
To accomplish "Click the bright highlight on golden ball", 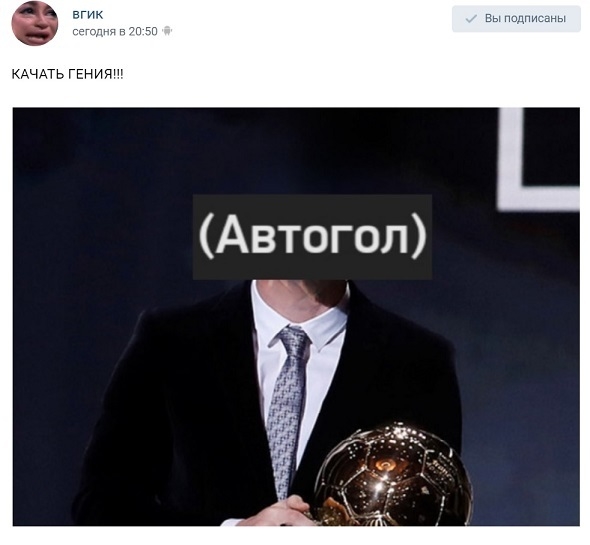I will (x=380, y=486).
